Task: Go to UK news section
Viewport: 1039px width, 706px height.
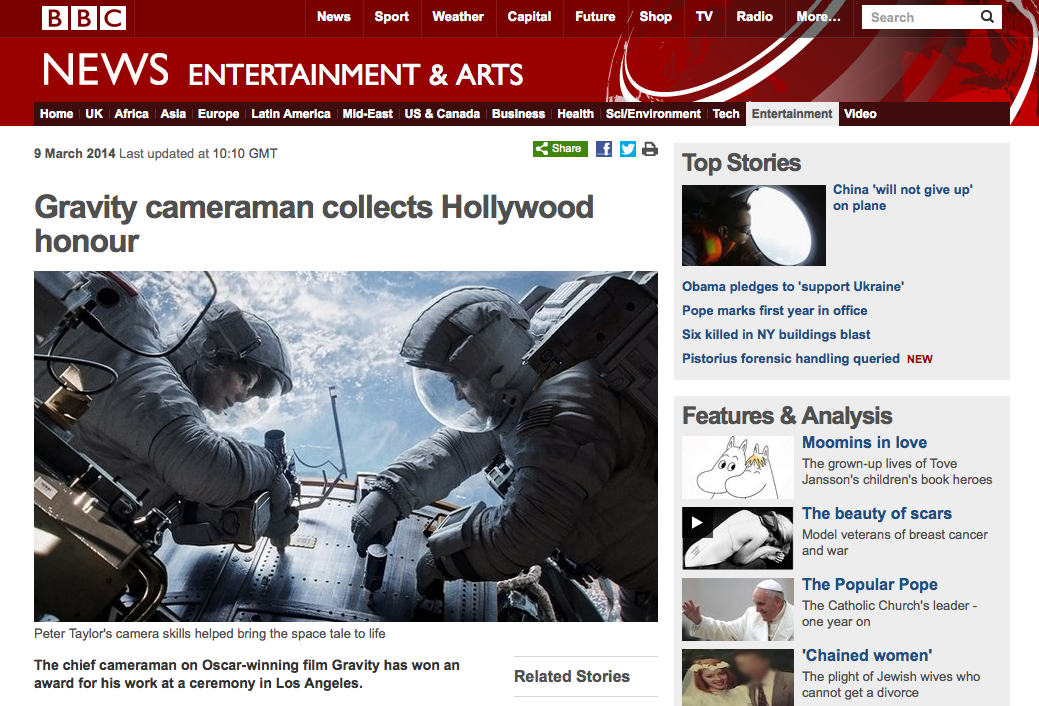Action: click(94, 114)
